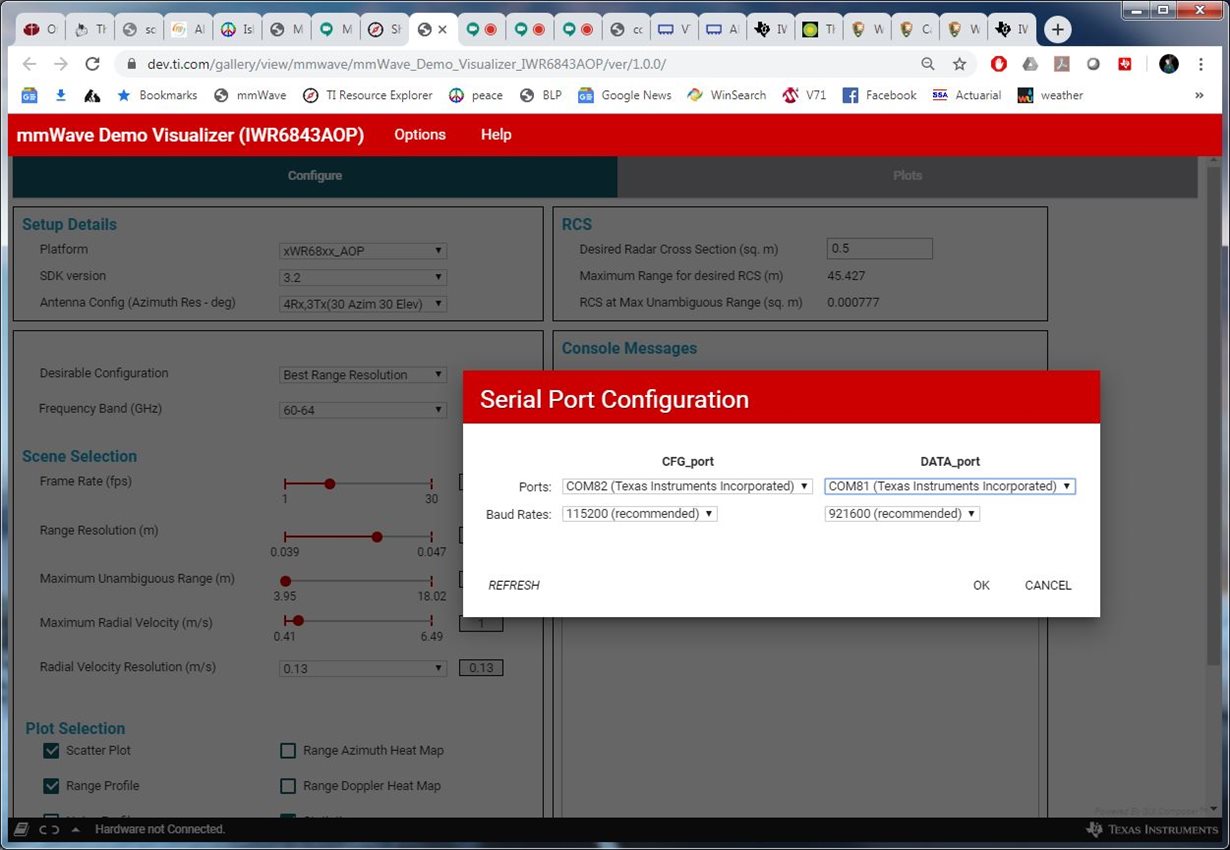1230x850 pixels.
Task: Switch to the Plots tab
Action: click(907, 176)
